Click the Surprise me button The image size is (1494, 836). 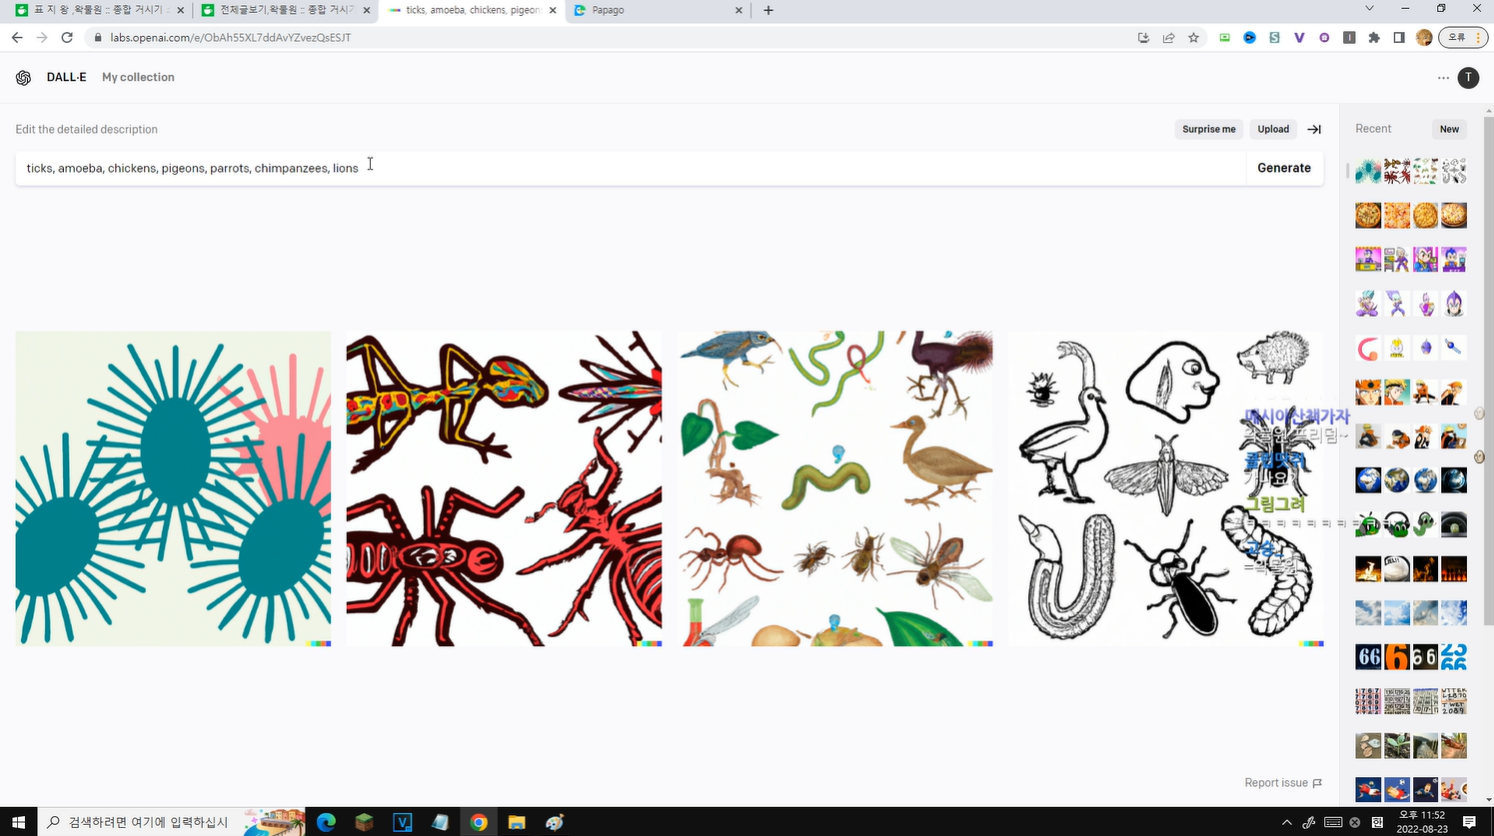point(1209,129)
